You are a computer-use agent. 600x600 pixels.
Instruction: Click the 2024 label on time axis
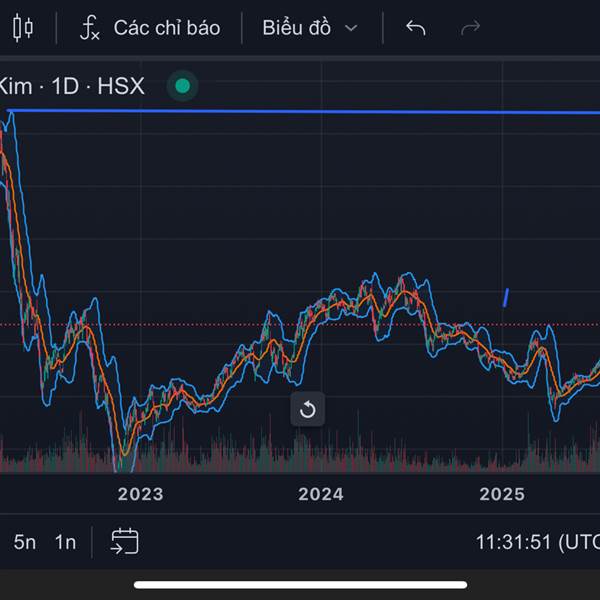click(321, 494)
